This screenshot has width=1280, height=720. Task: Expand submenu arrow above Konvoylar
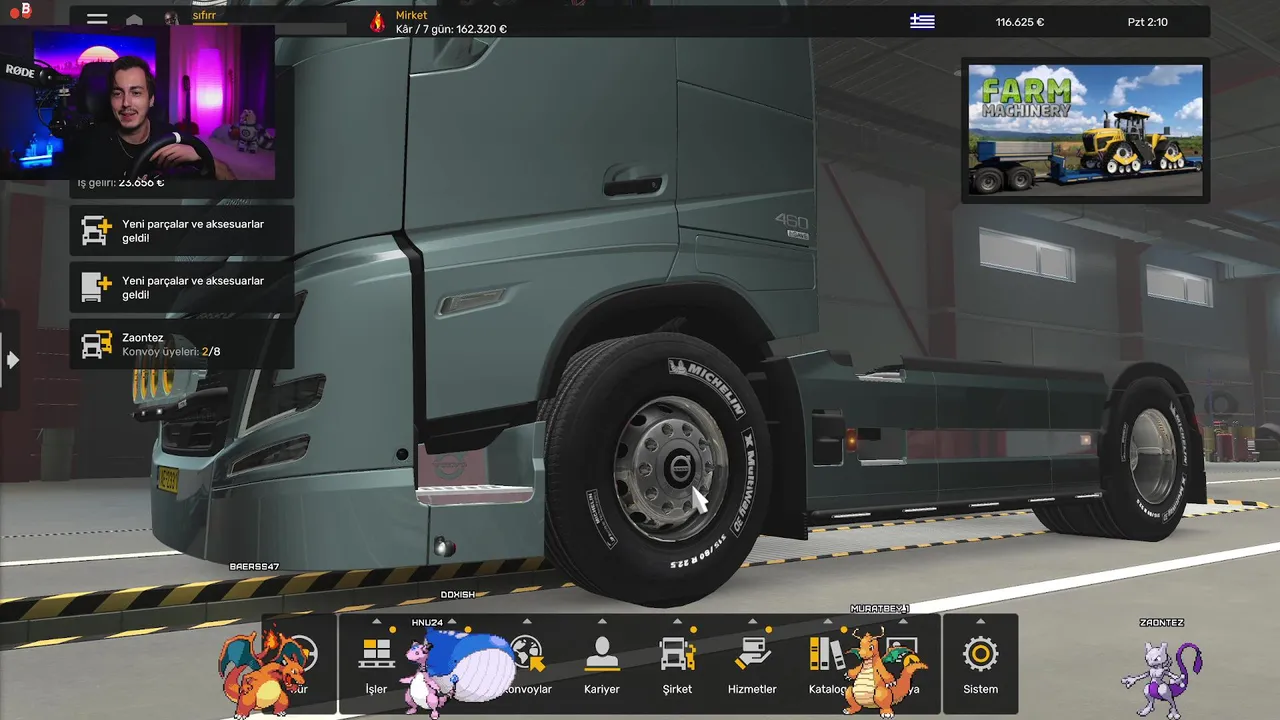527,622
